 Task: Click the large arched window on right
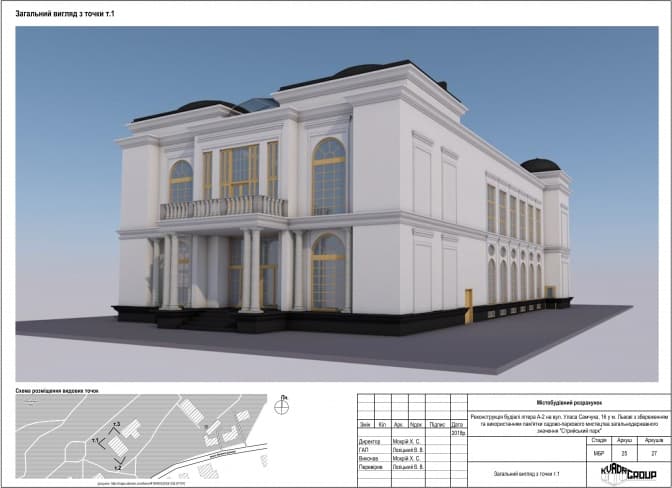[x=329, y=176]
